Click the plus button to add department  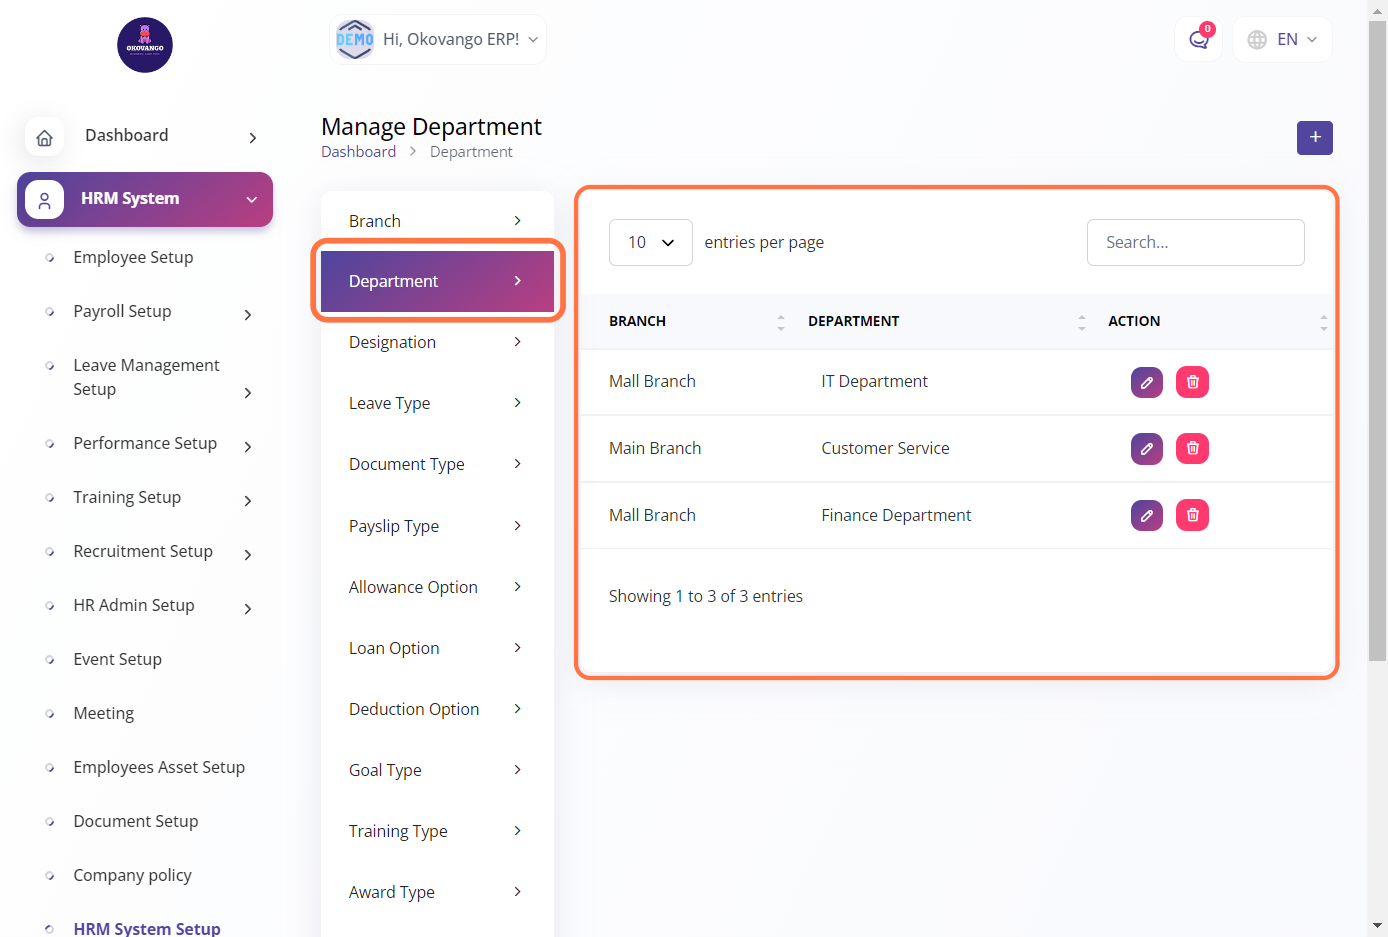click(x=1314, y=138)
